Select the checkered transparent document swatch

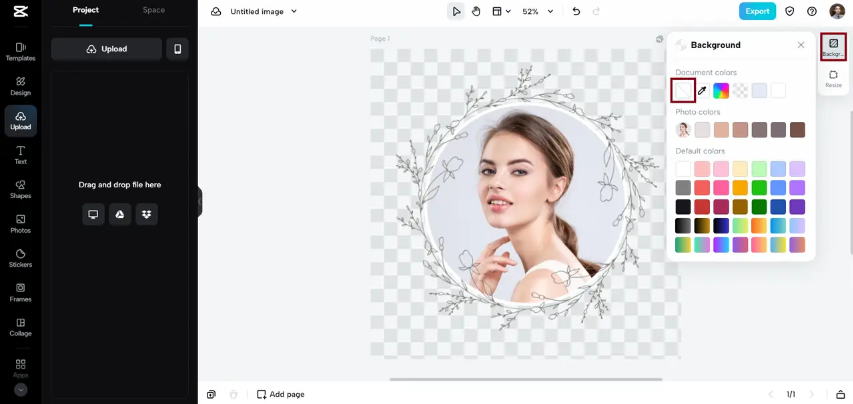pos(740,91)
